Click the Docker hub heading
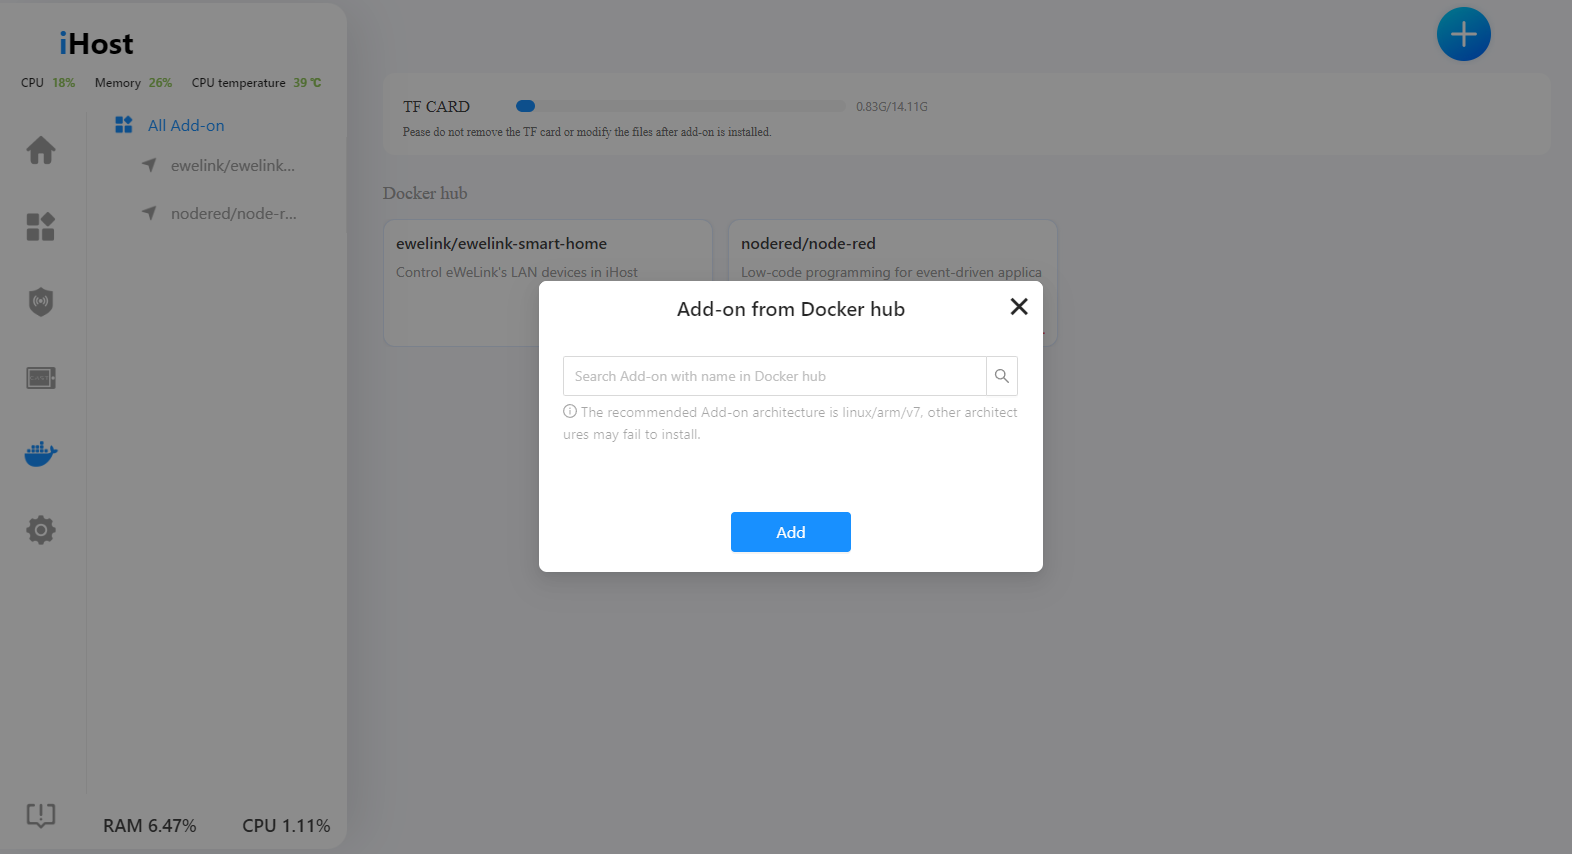The image size is (1572, 854). point(425,193)
